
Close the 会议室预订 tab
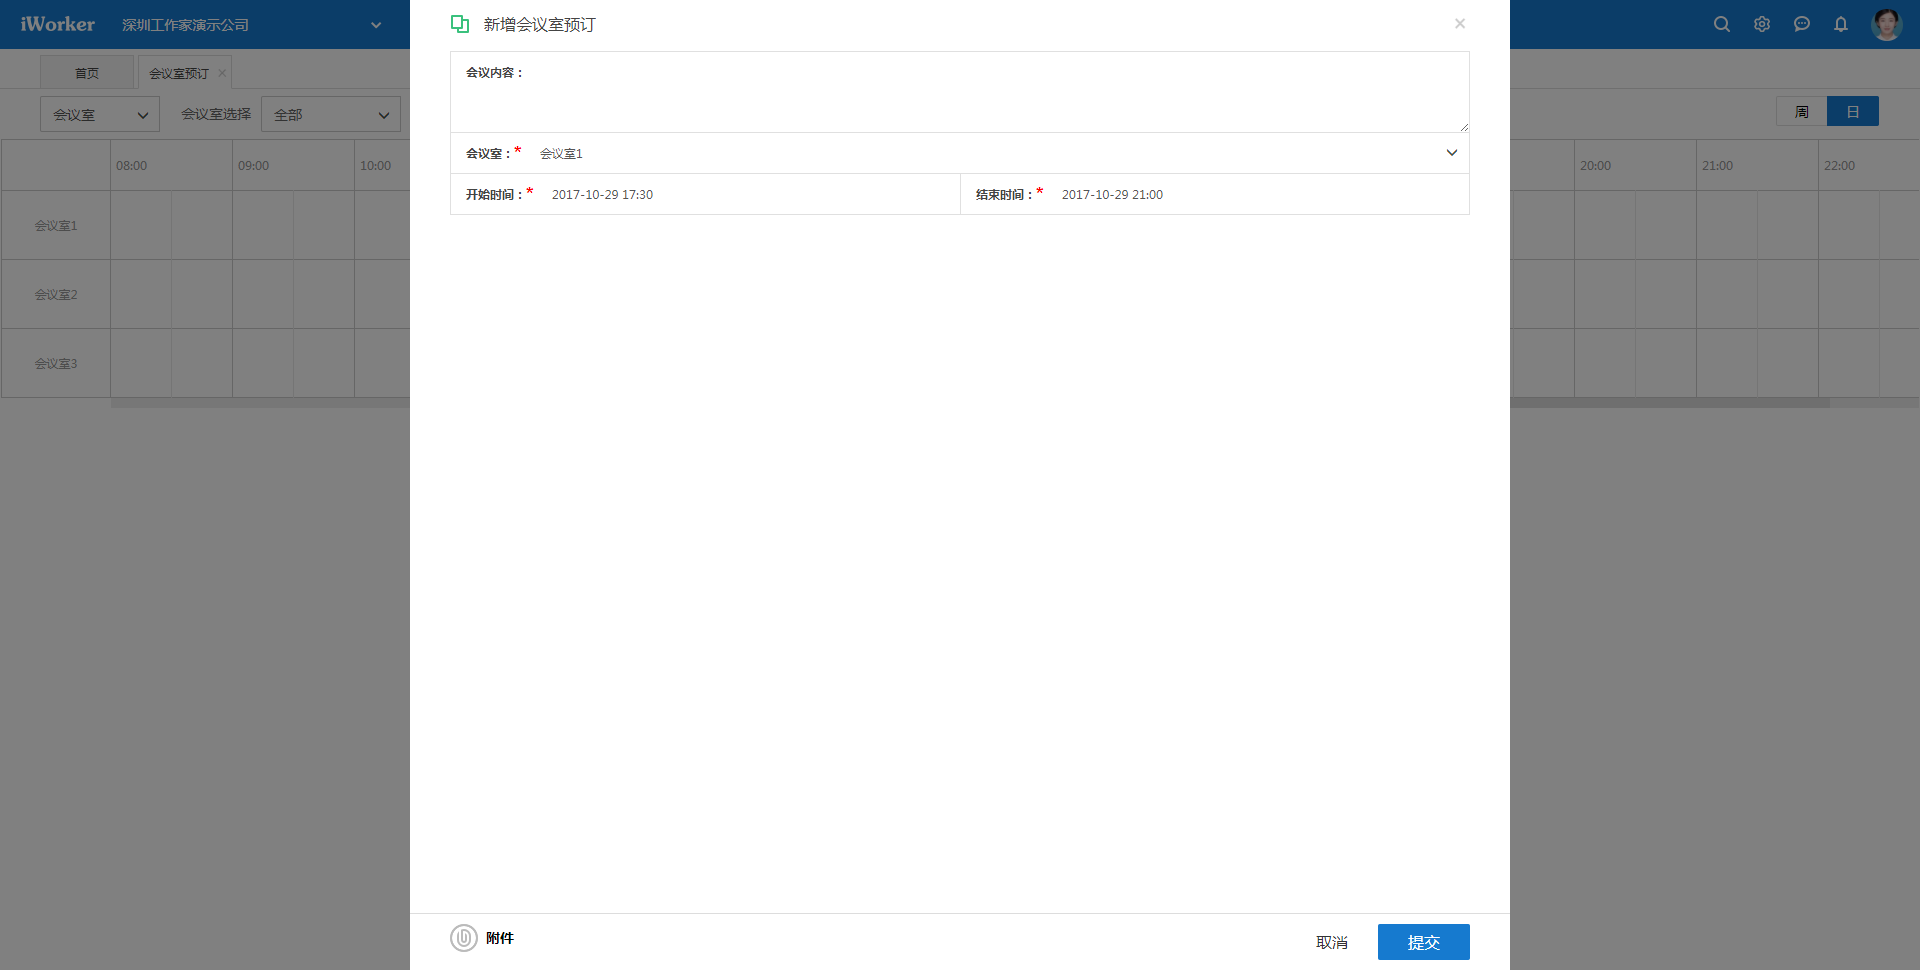tap(222, 73)
